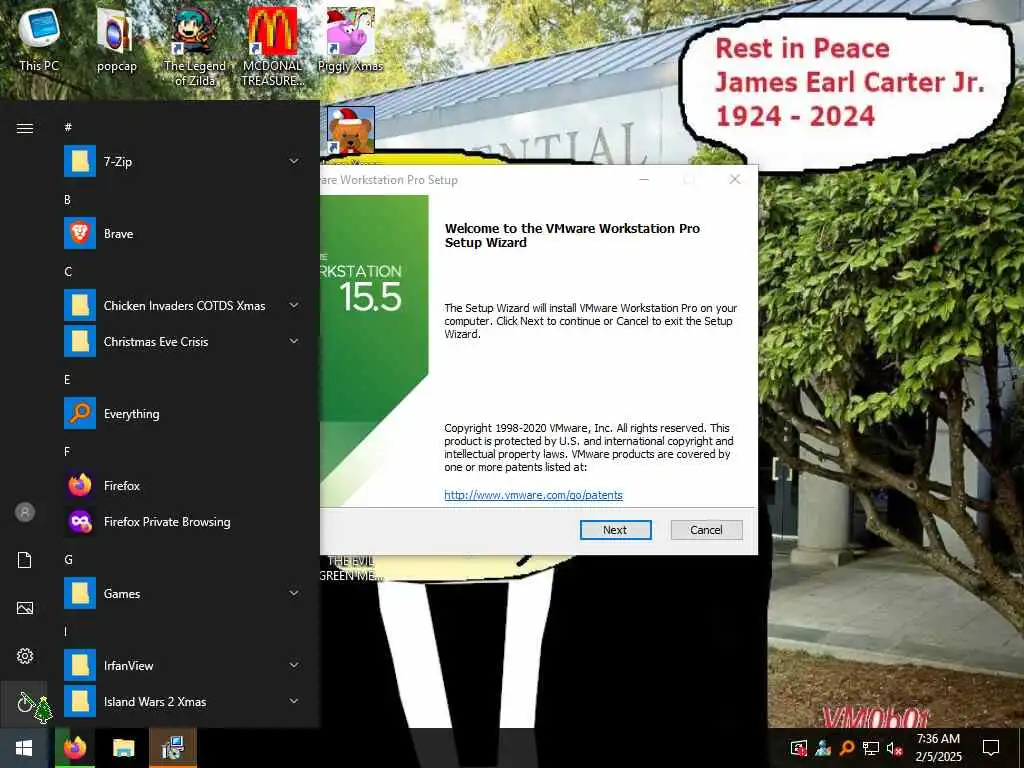This screenshot has width=1024, height=768.
Task: Select The Evil Green Me desktop icon label
Action: (351, 568)
